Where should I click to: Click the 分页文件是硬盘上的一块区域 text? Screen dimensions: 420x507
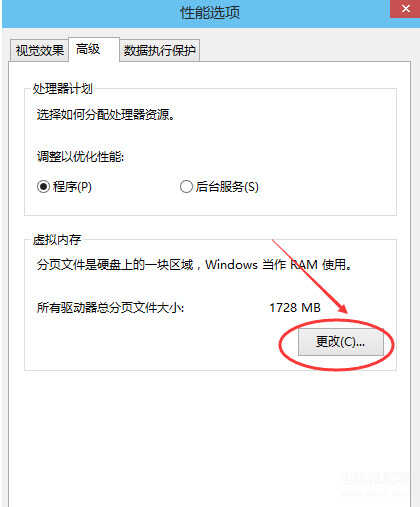coord(115,265)
